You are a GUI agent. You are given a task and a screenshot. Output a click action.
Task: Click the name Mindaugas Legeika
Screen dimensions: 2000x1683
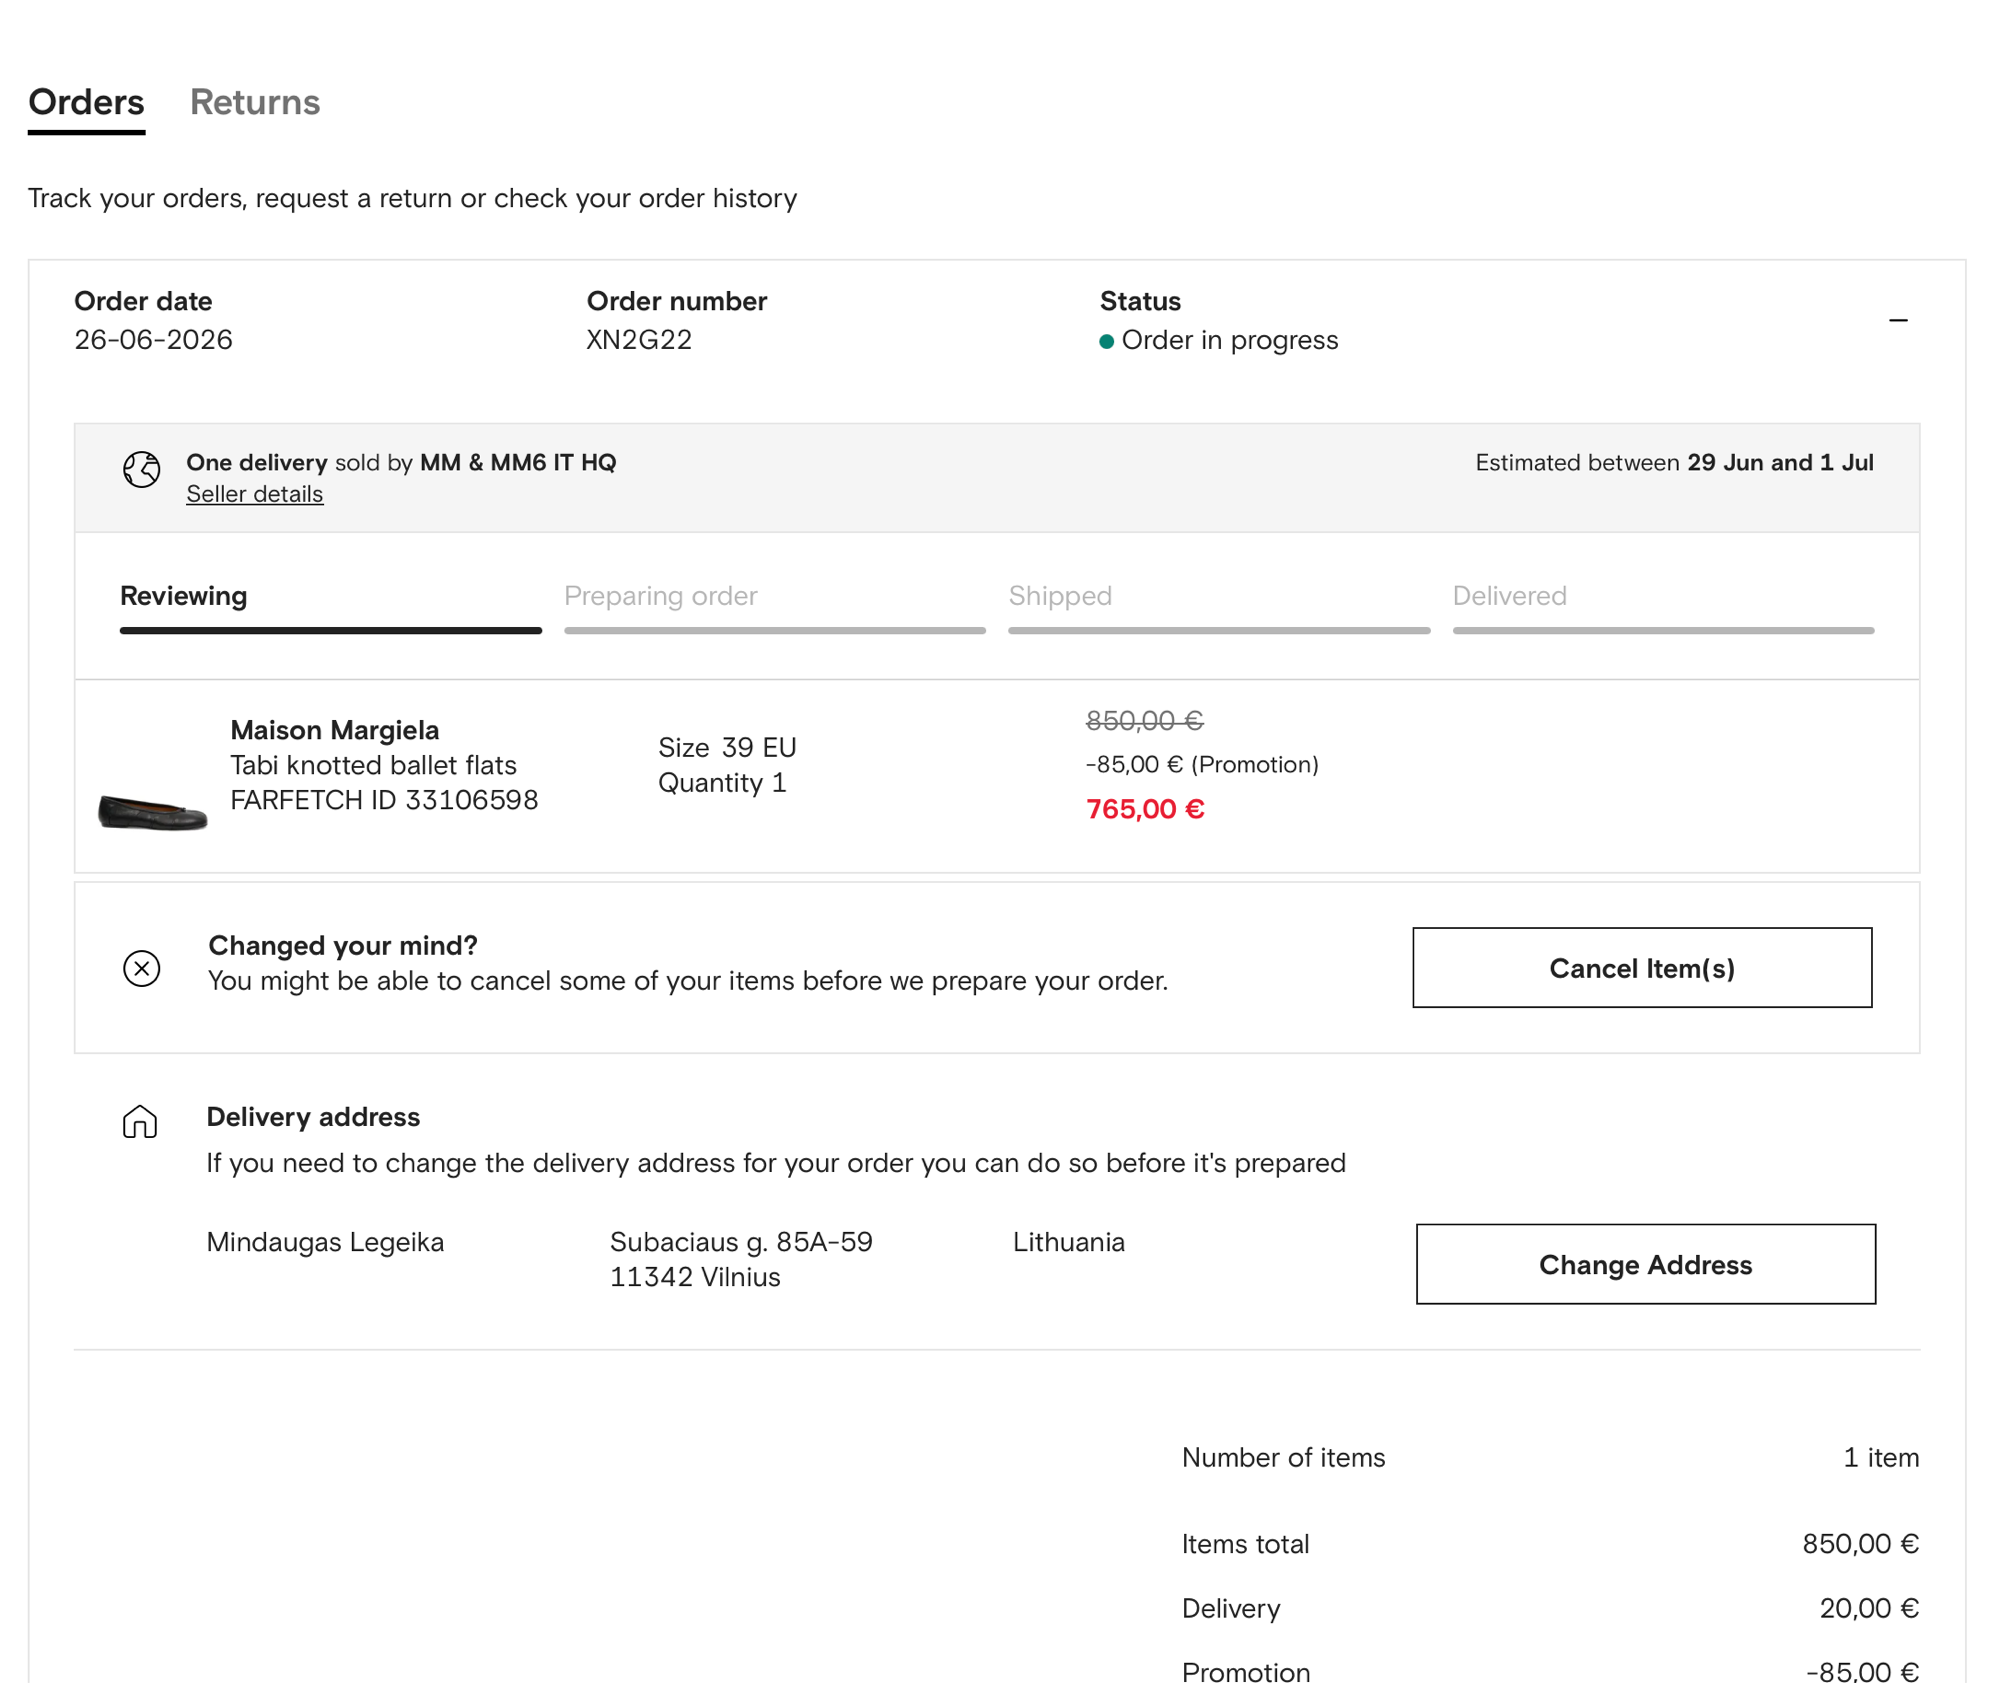point(325,1242)
